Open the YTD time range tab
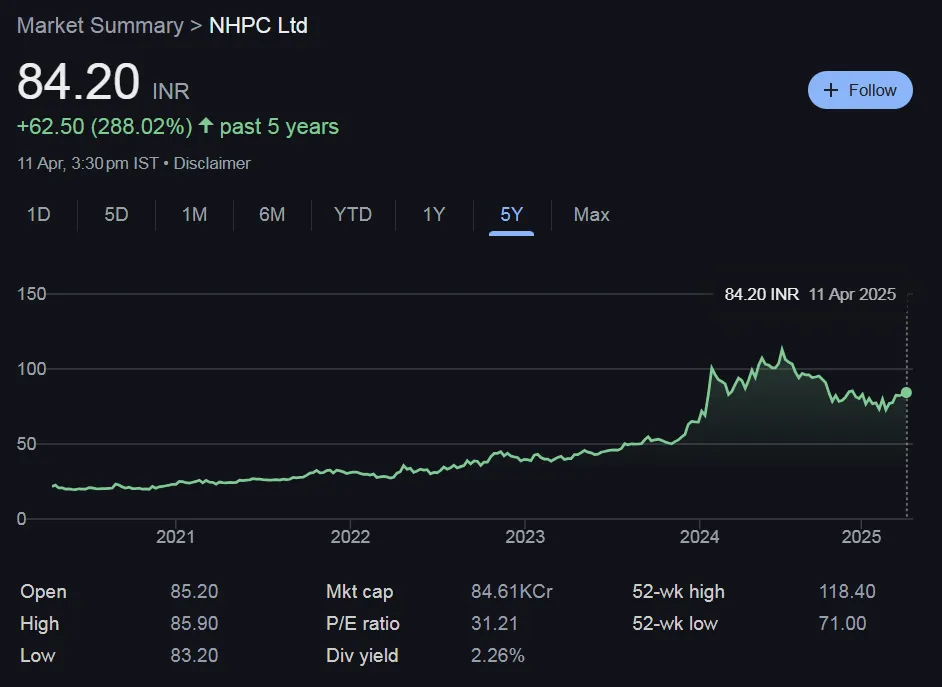Viewport: 942px width, 687px height. coord(353,214)
